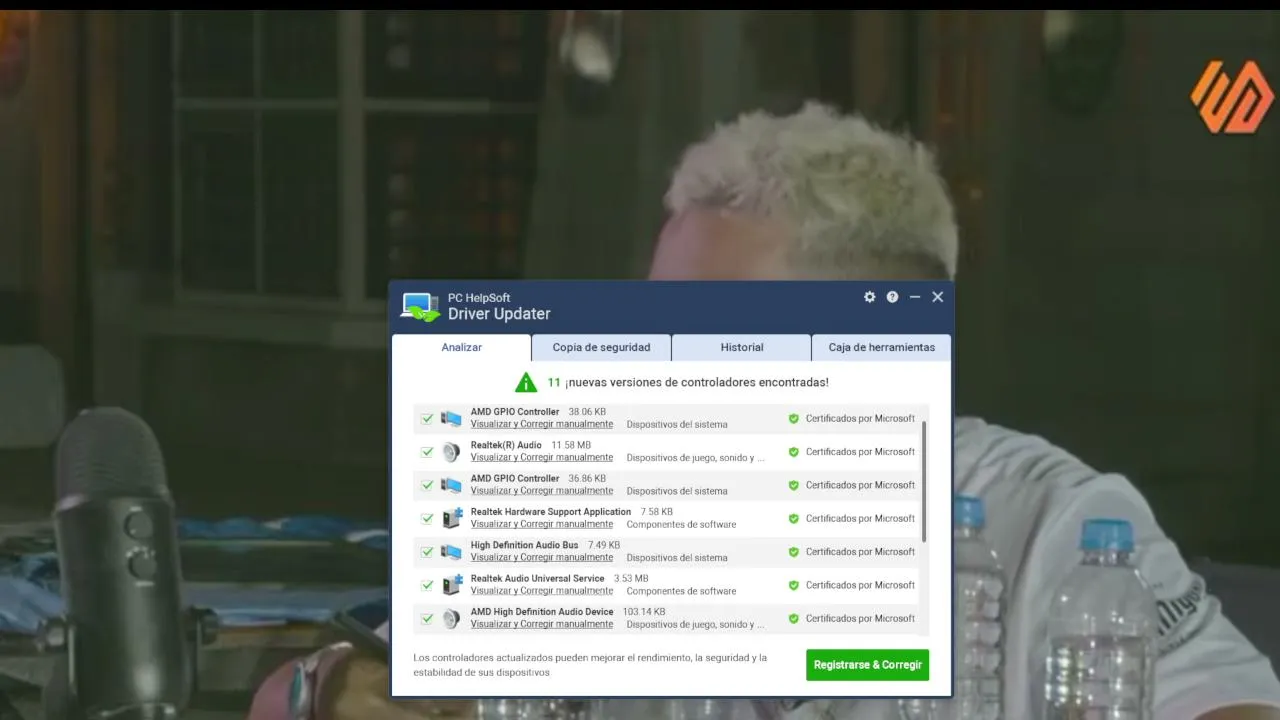Uncheck High Definition Audio Bus driver

click(x=427, y=552)
